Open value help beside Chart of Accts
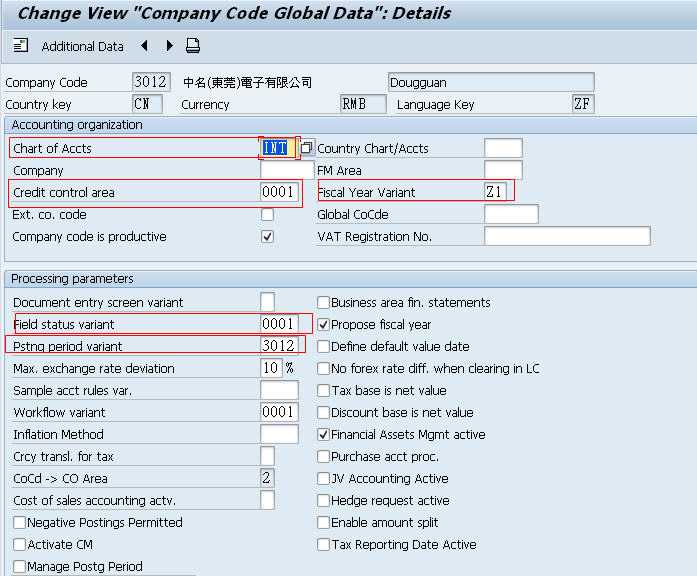The image size is (697, 576). click(306, 148)
